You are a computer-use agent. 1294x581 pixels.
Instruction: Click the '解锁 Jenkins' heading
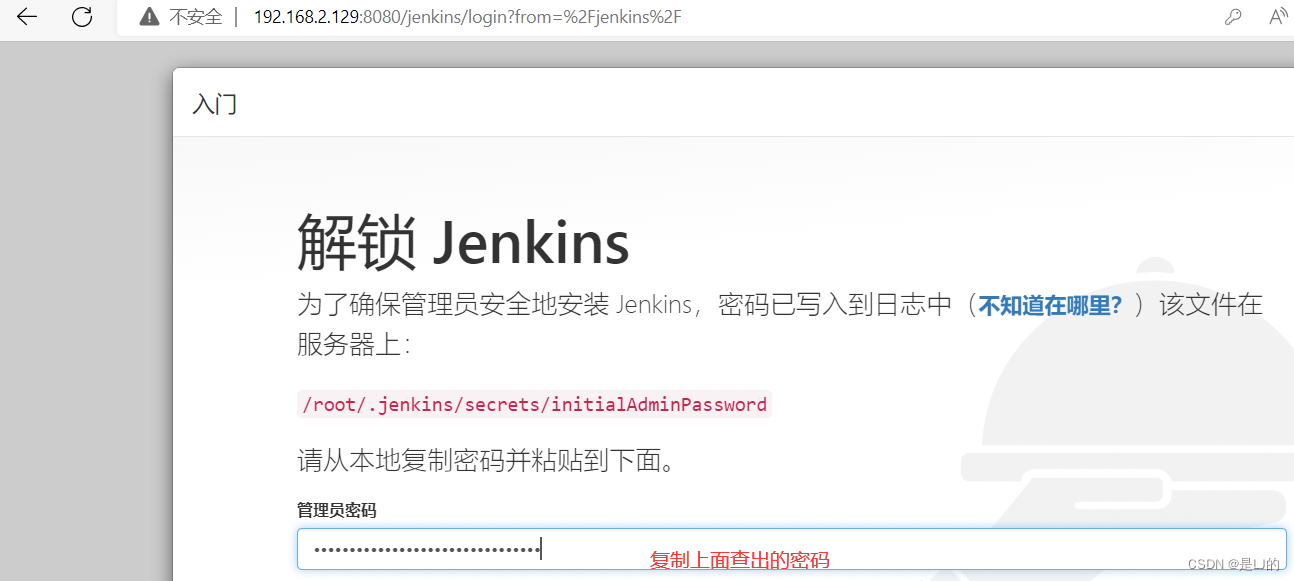point(463,242)
